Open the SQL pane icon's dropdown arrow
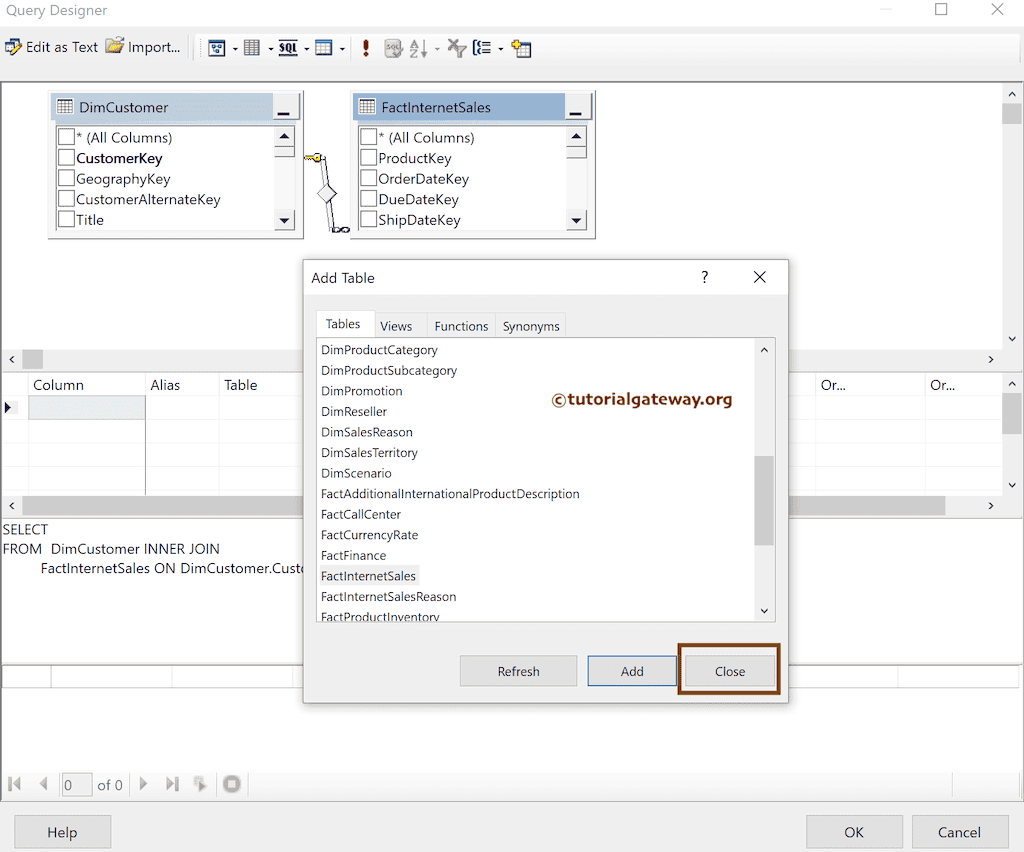 pyautogui.click(x=306, y=48)
